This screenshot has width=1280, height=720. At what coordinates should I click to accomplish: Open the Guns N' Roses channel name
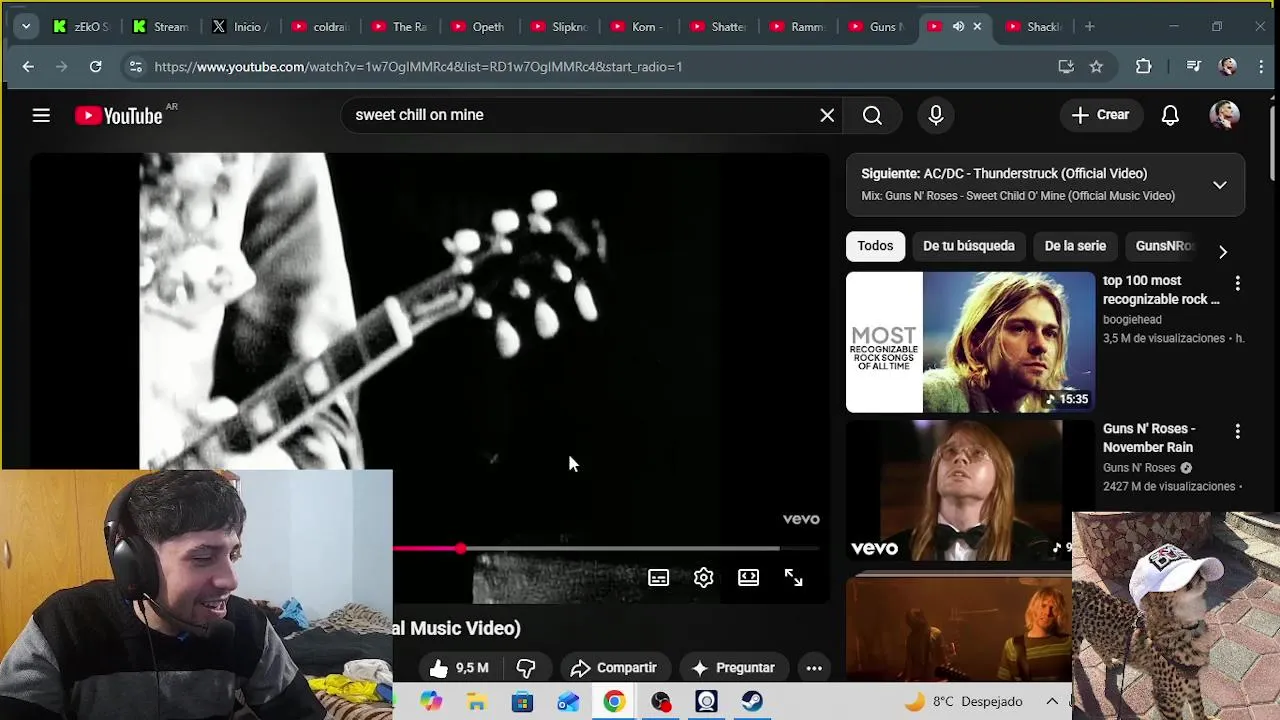[1139, 467]
